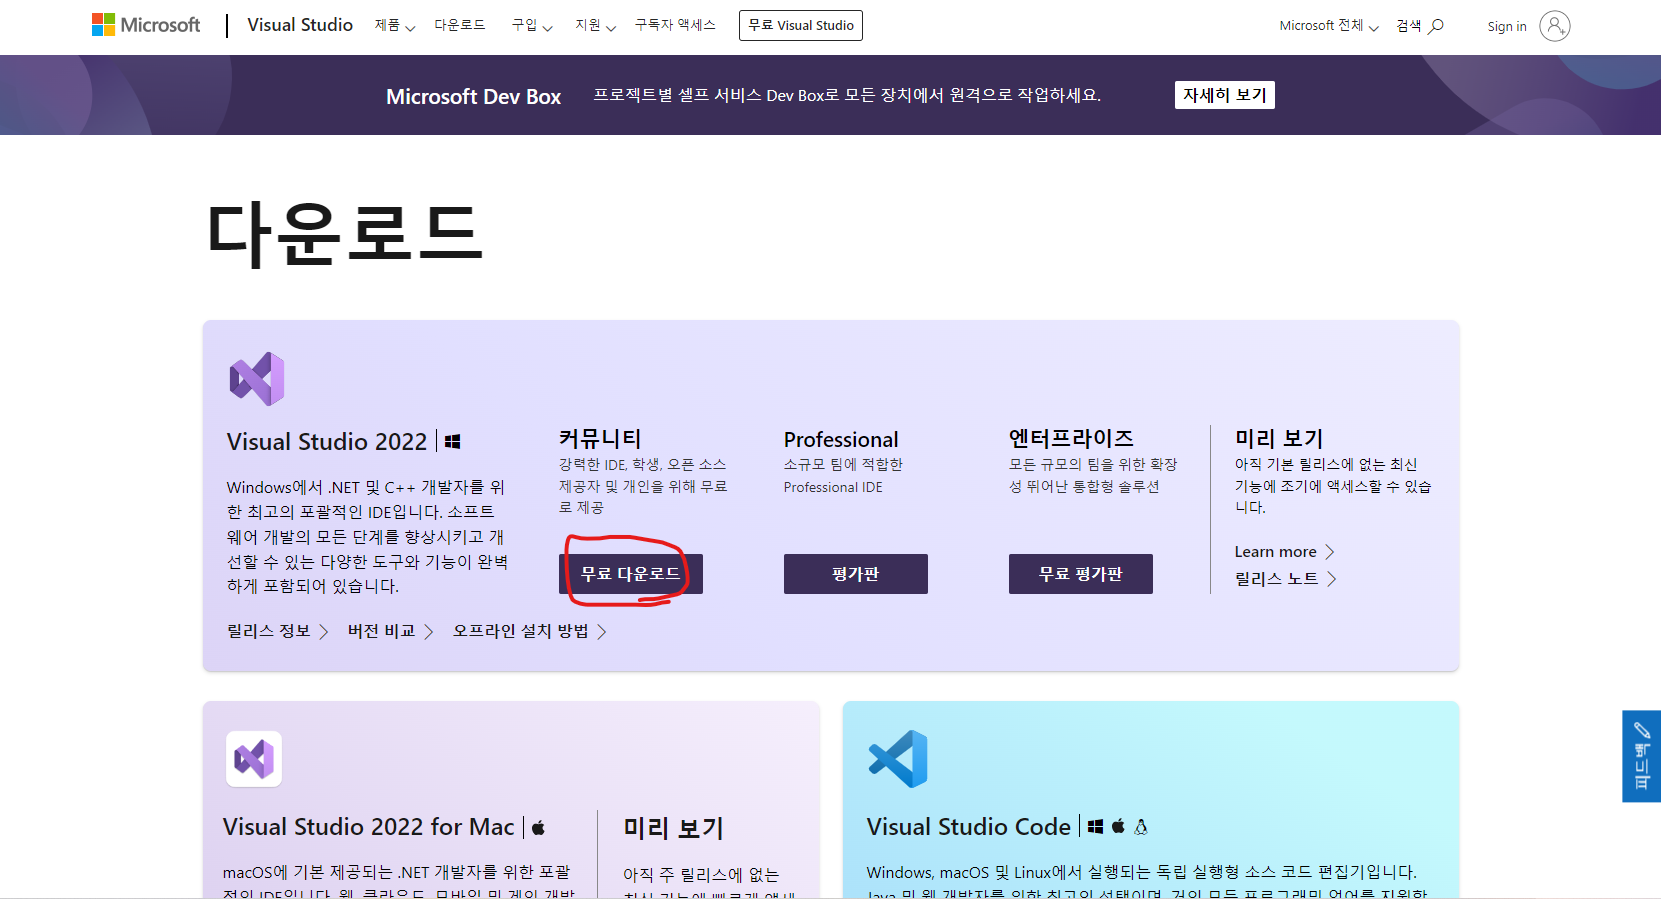
Task: Click the Windows icon beside Visual Studio Code
Action: point(1096,826)
